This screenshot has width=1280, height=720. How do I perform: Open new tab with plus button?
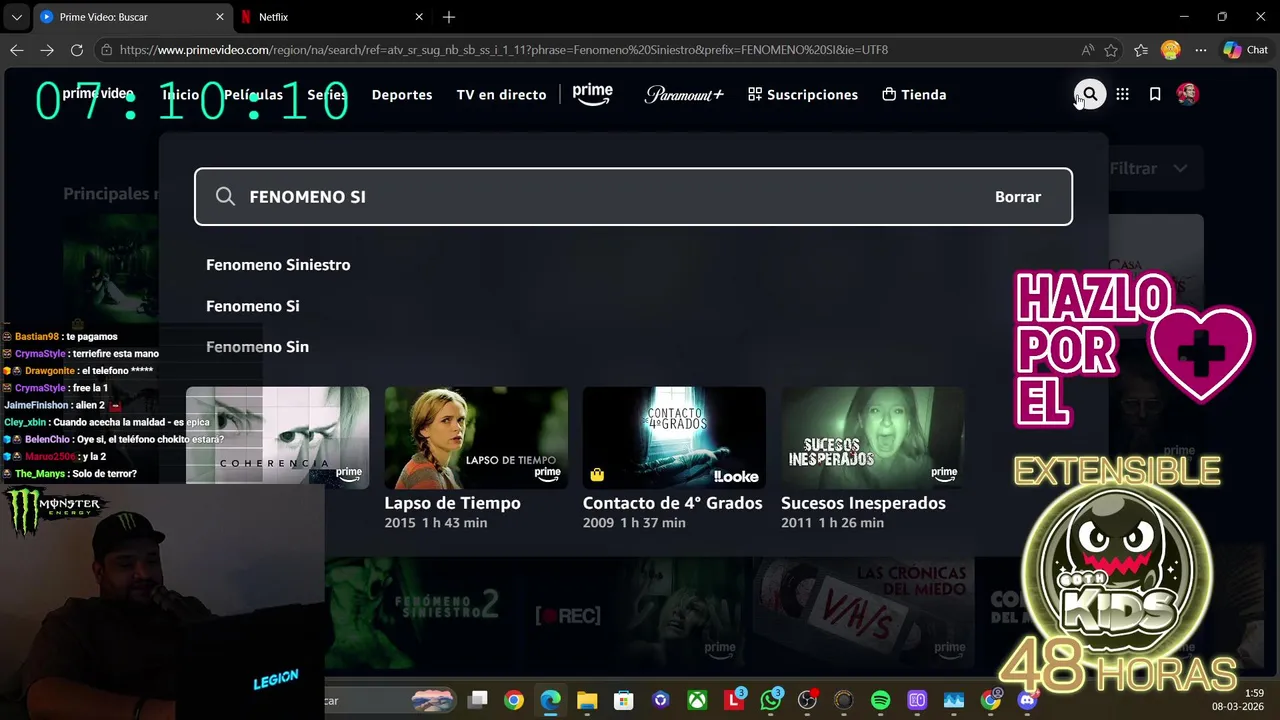point(449,17)
